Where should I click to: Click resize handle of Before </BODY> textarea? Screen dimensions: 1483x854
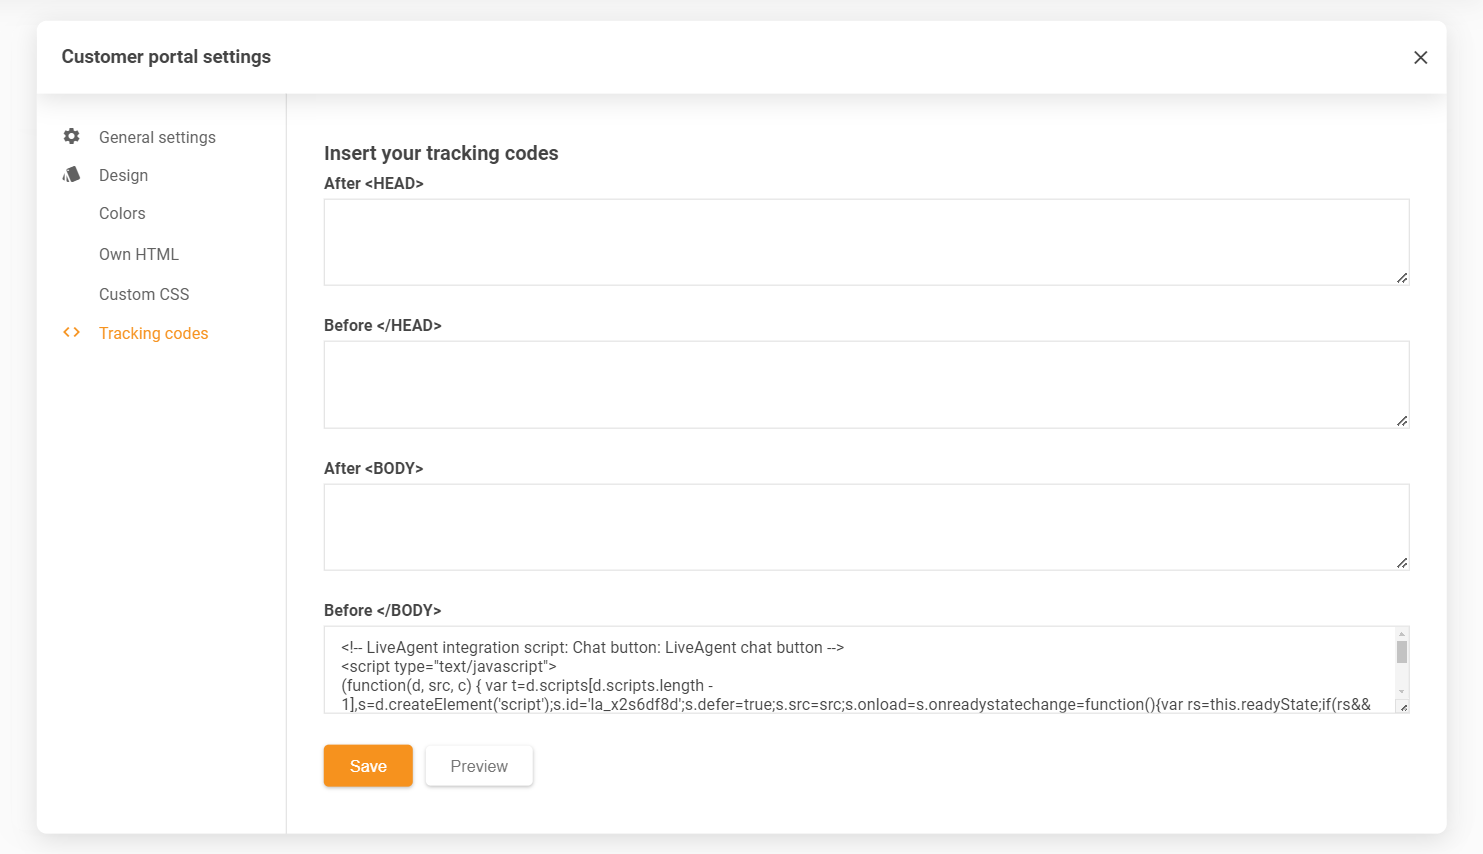[x=1403, y=707]
